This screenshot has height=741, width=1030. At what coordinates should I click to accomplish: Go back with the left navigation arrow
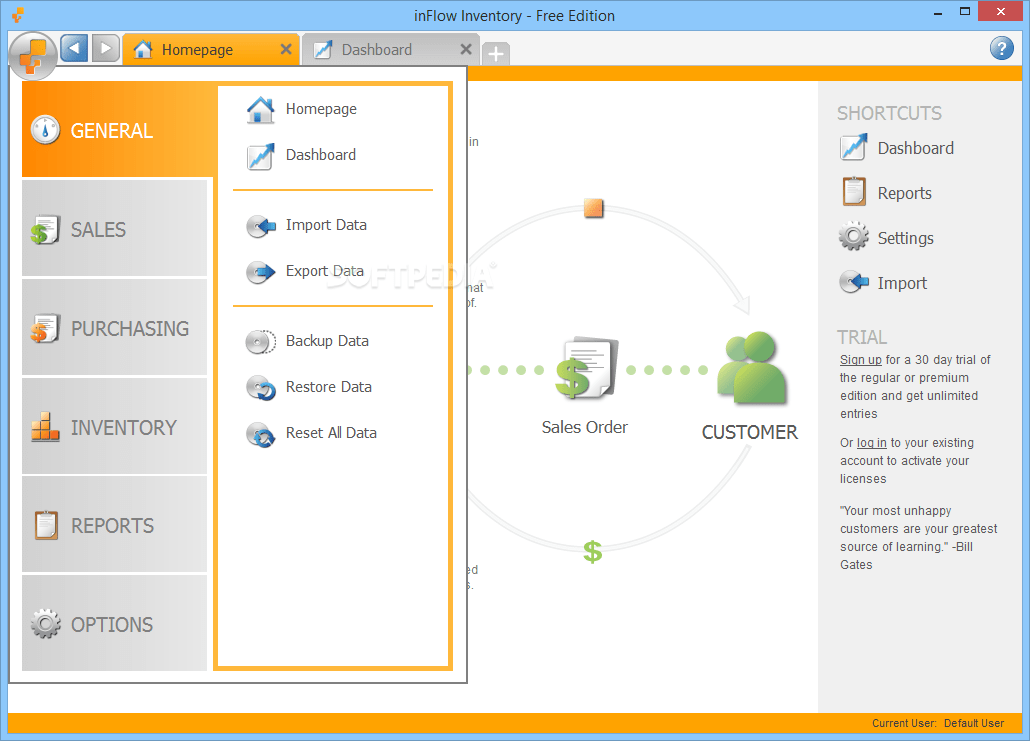click(x=74, y=49)
